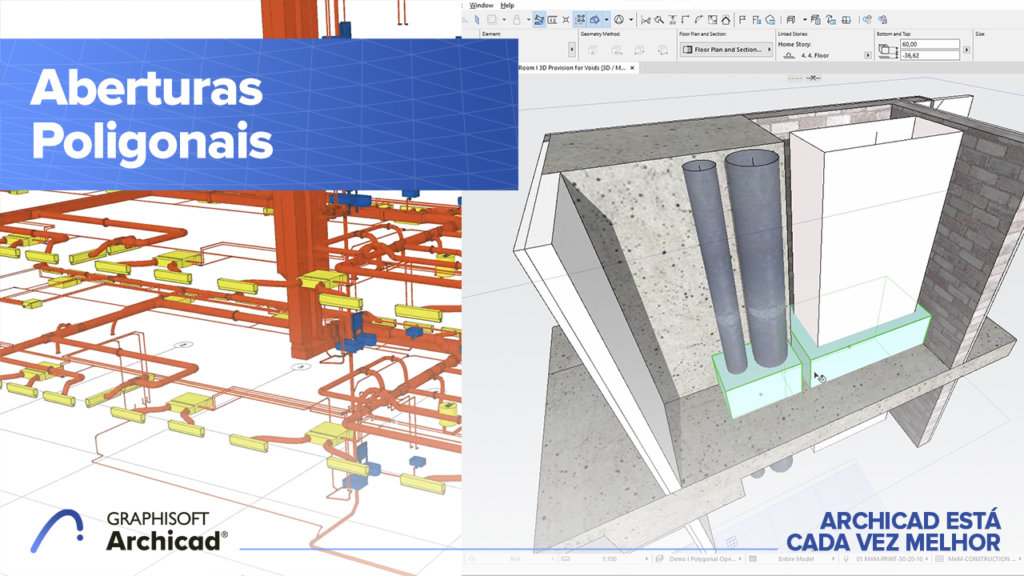Screen dimensions: 1024x576
Task: Toggle the highlighted gravity cloud button
Action: (x=595, y=19)
